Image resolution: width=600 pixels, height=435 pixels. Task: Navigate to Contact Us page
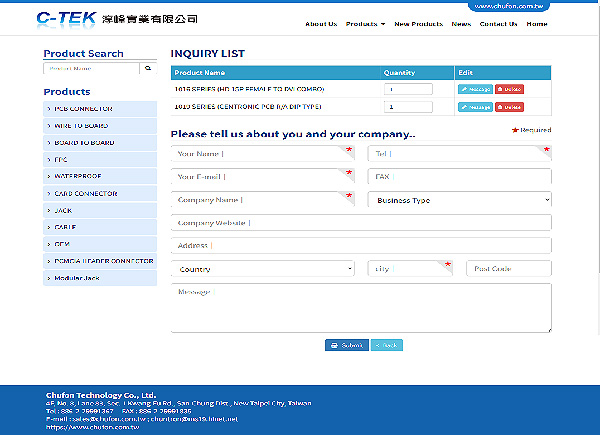pos(498,23)
